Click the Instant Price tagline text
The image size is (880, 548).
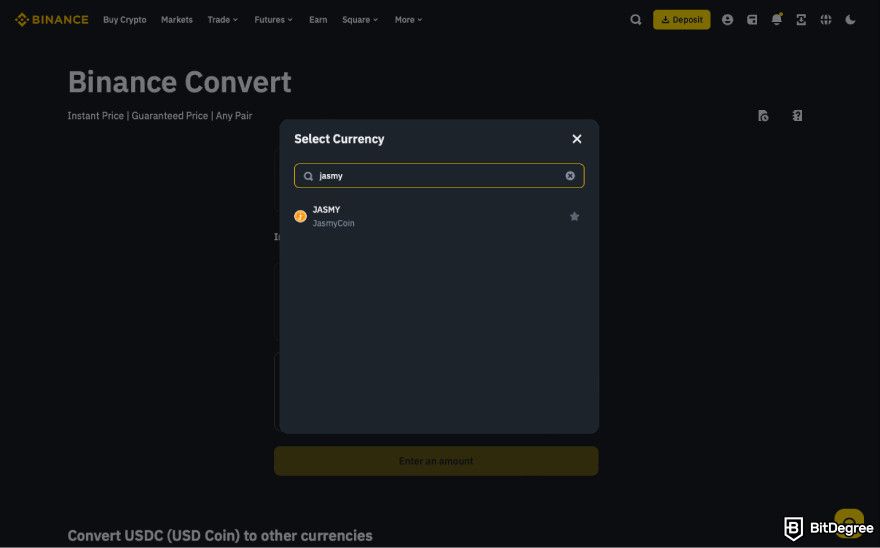(x=160, y=116)
